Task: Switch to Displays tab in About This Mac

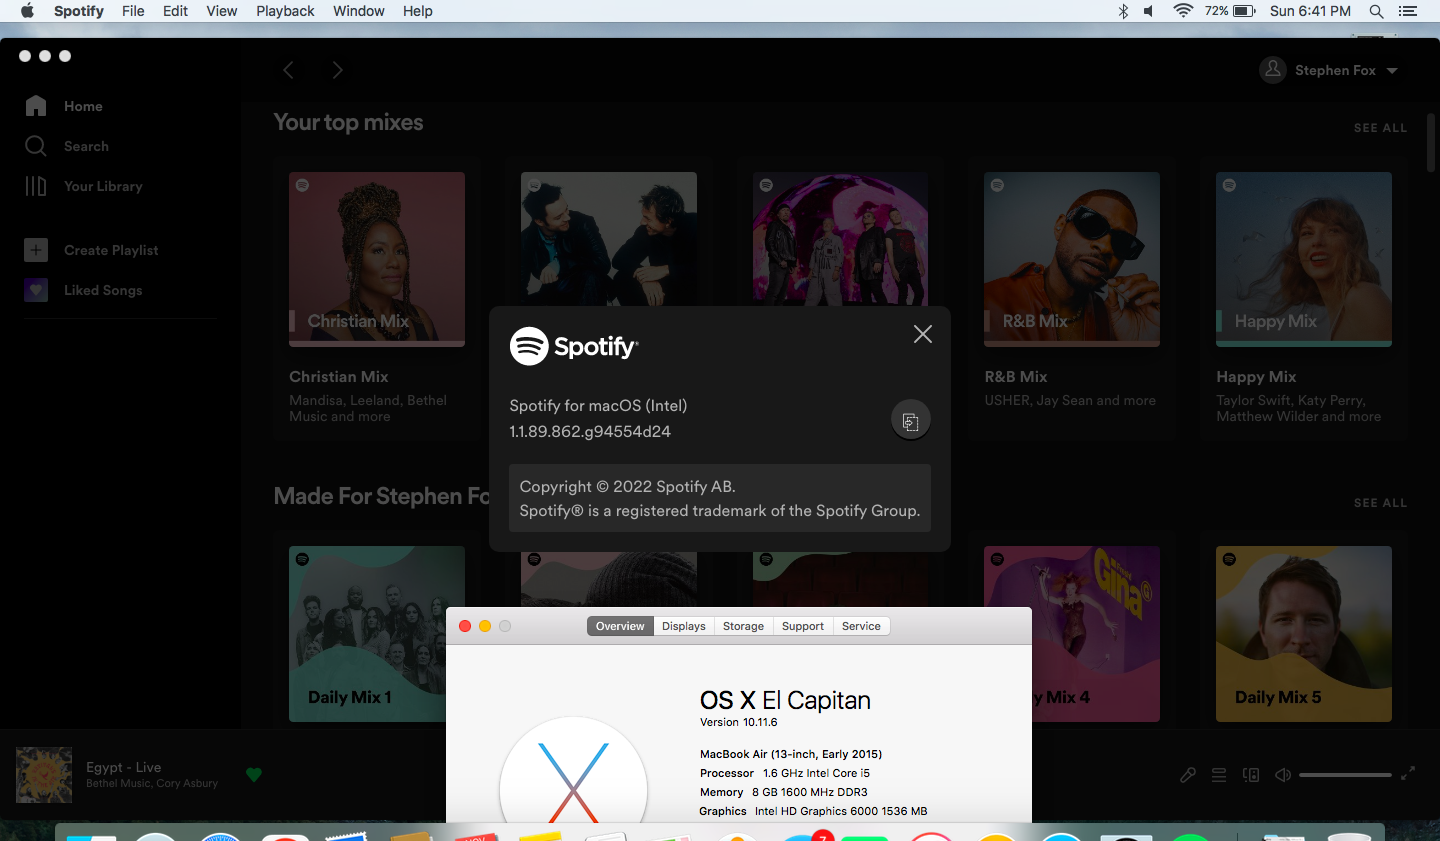Action: [684, 626]
